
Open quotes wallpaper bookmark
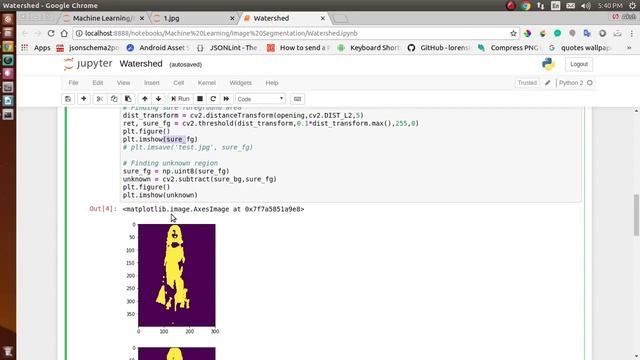(x=580, y=48)
